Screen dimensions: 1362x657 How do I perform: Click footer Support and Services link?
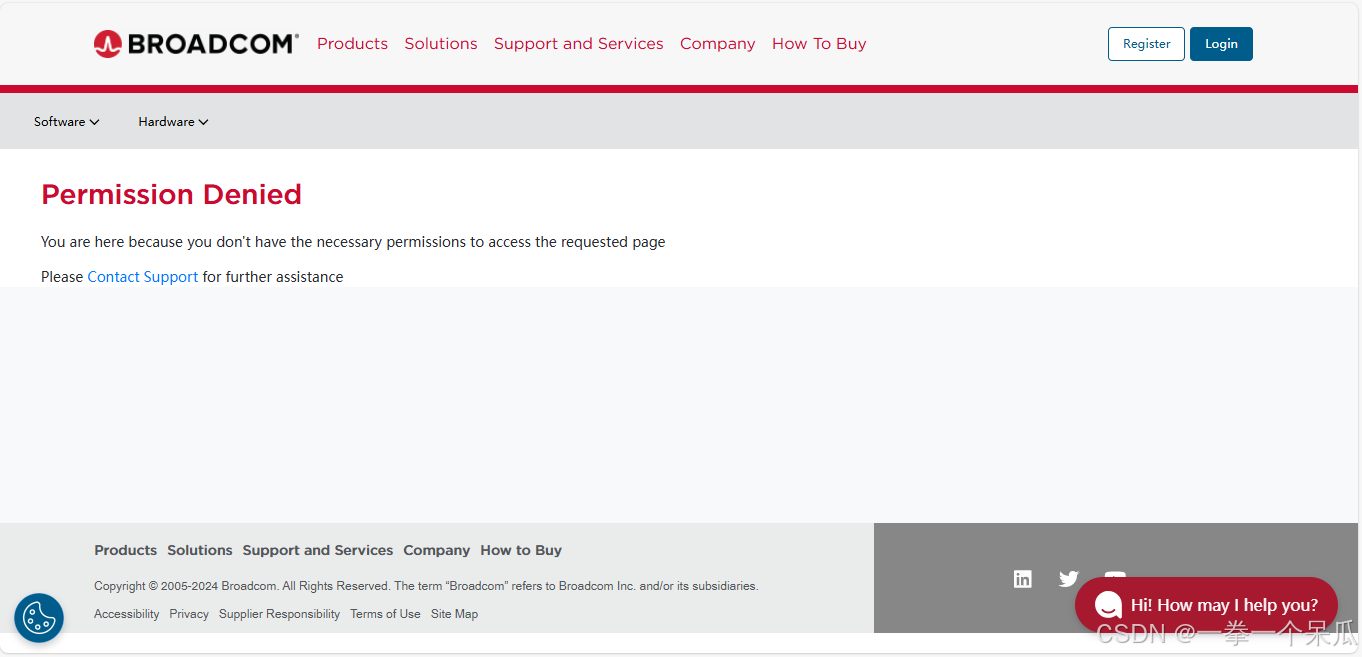pyautogui.click(x=318, y=550)
